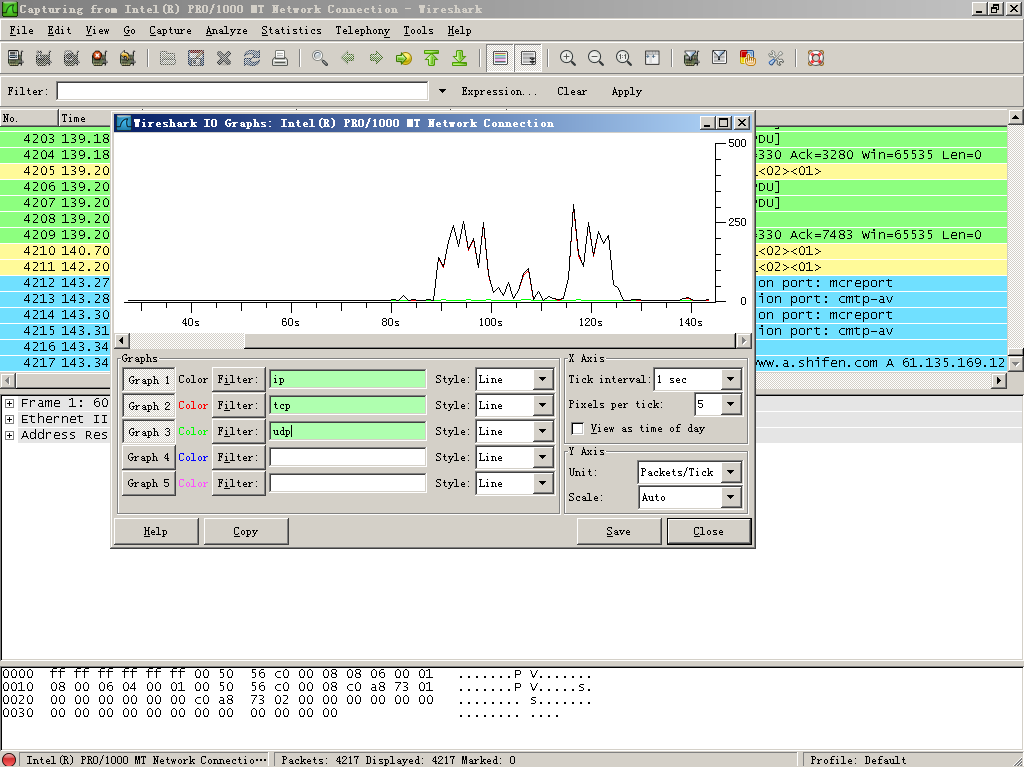
Task: Click the Go to First Packet icon
Action: click(432, 58)
